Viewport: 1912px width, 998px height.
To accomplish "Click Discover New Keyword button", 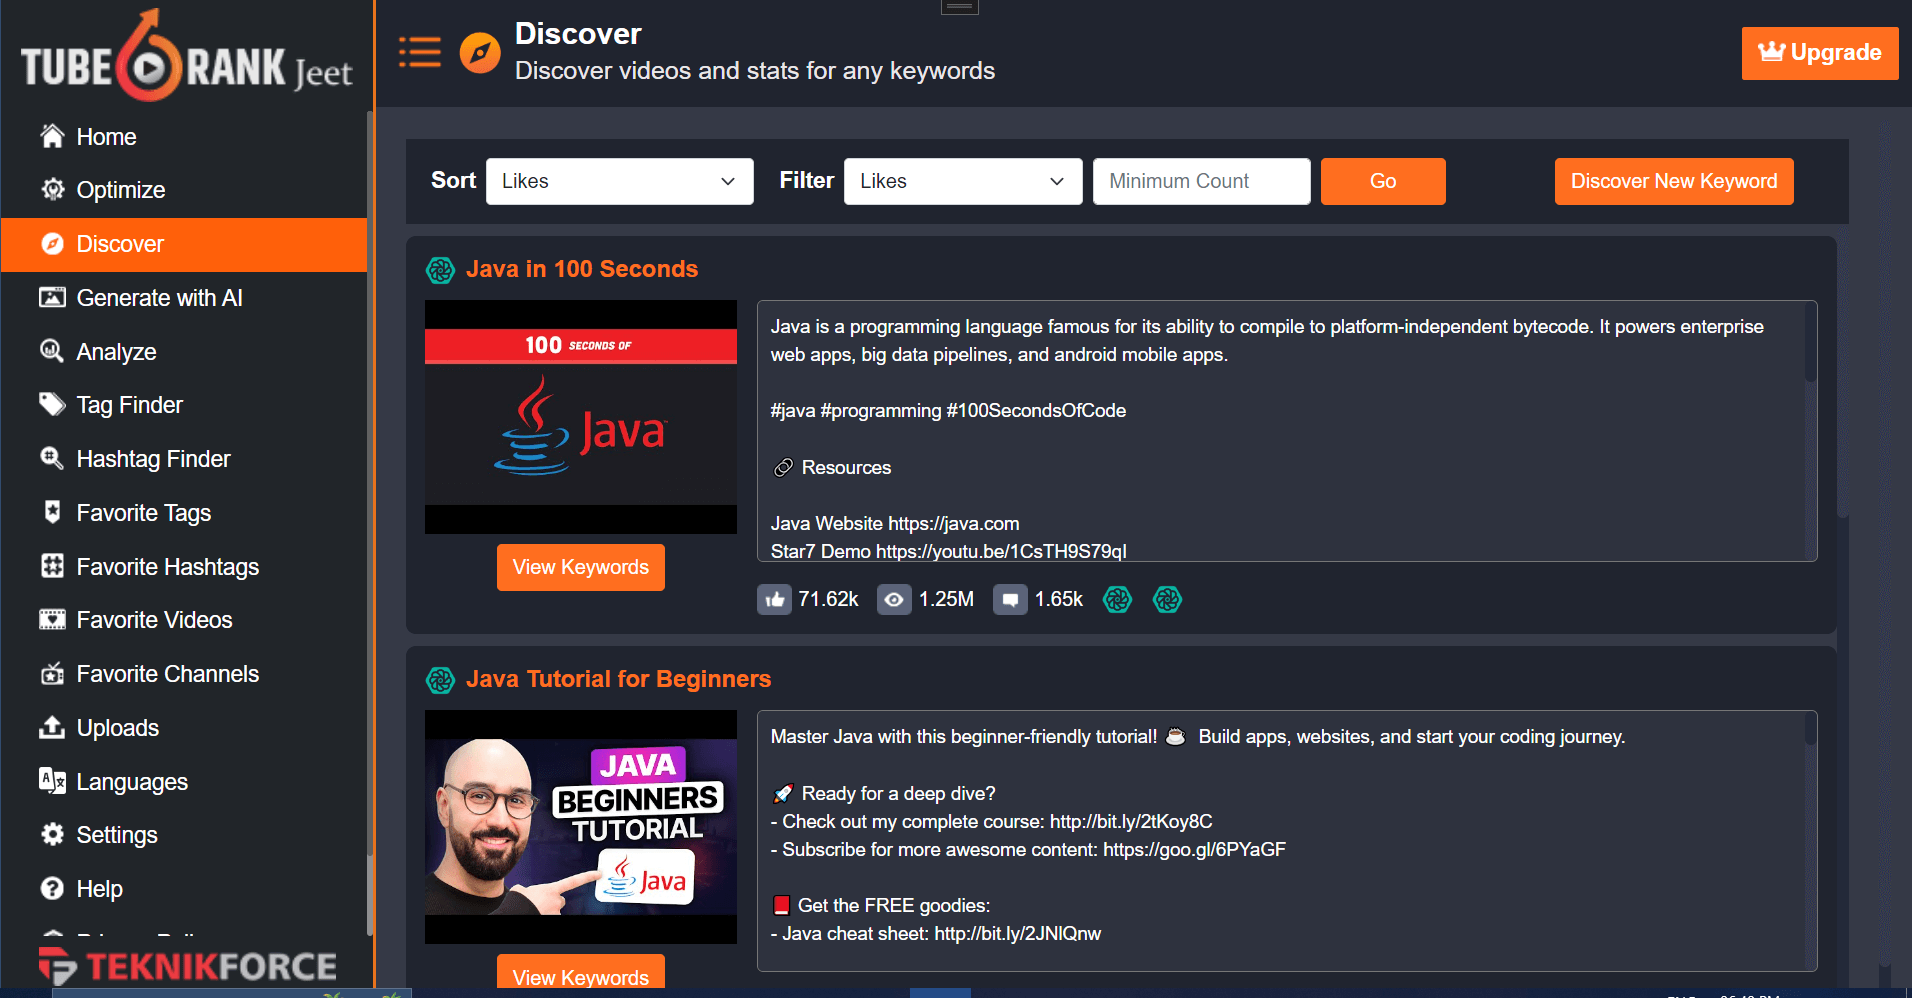I will point(1674,181).
